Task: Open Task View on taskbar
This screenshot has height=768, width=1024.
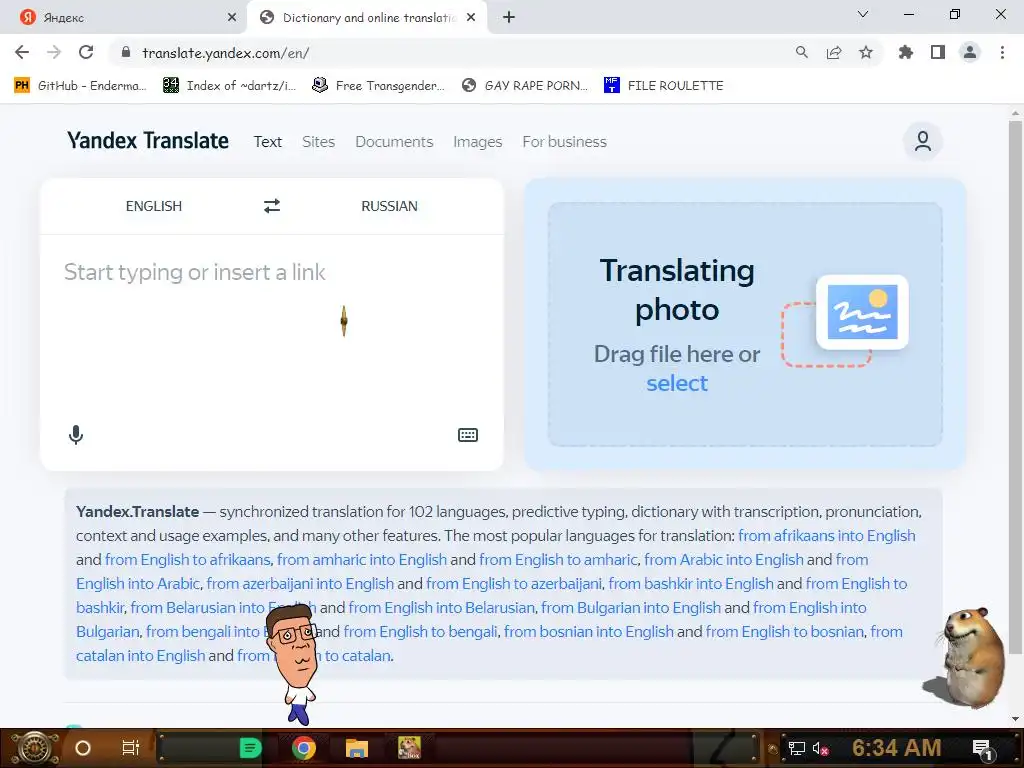Action: (x=131, y=748)
